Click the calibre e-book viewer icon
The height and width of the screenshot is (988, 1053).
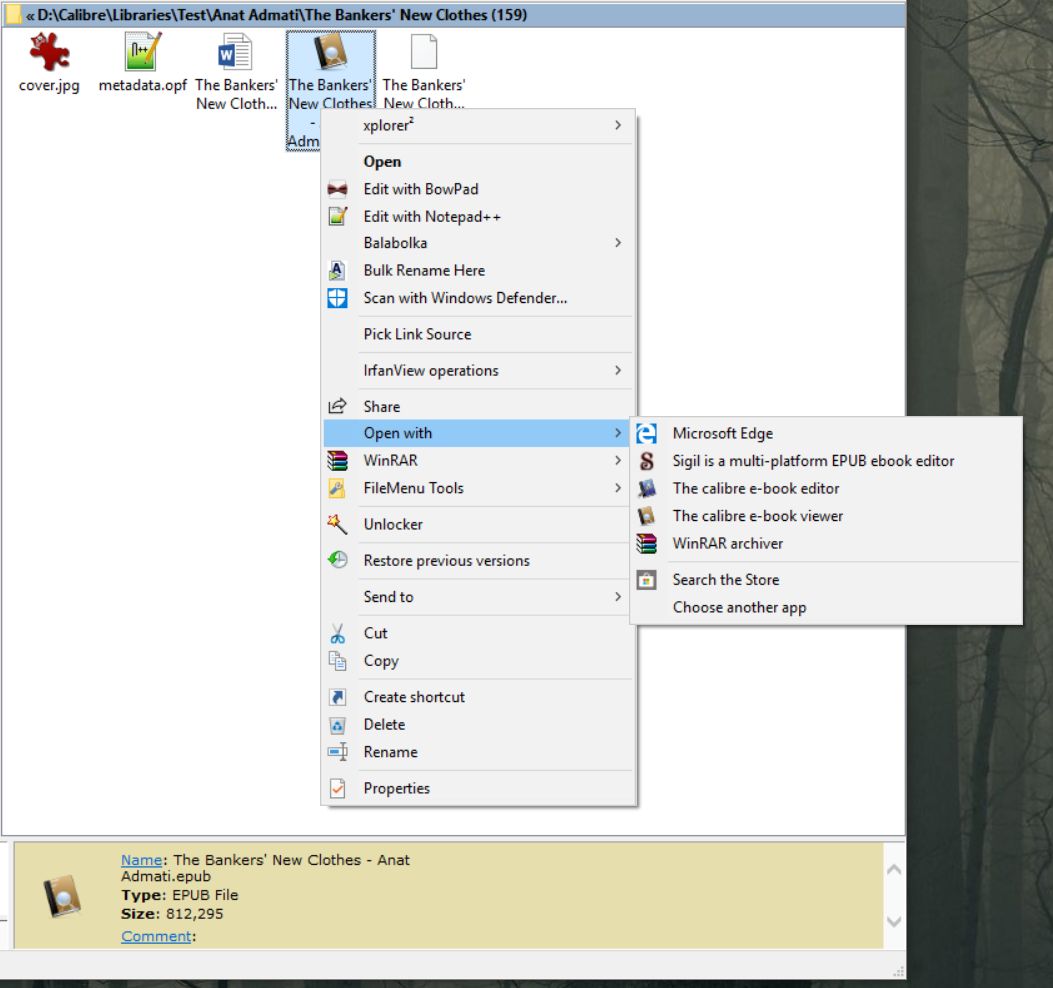(x=646, y=516)
